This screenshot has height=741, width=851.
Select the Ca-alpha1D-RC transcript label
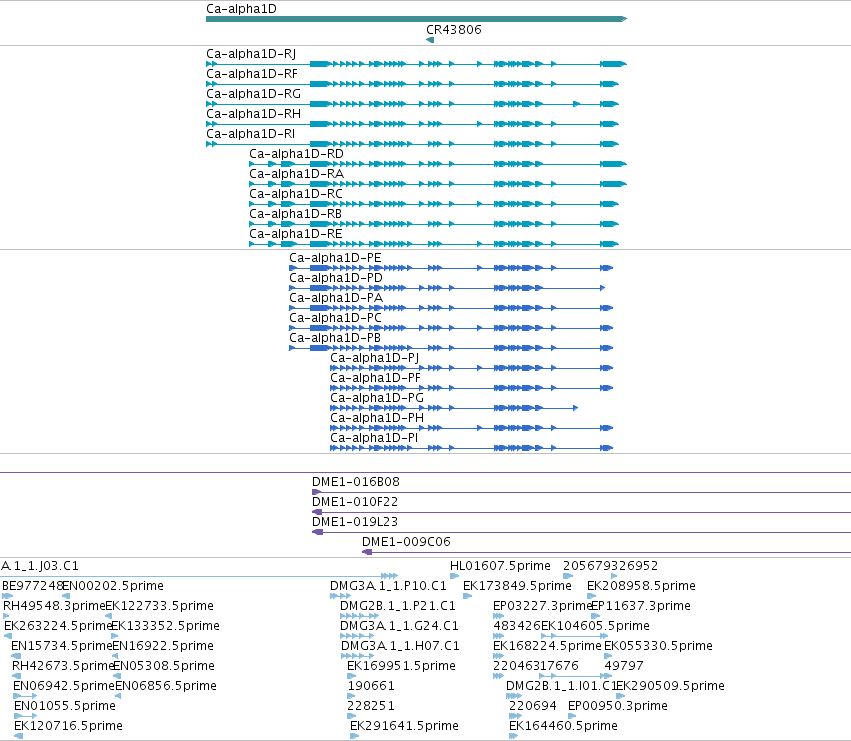point(296,194)
